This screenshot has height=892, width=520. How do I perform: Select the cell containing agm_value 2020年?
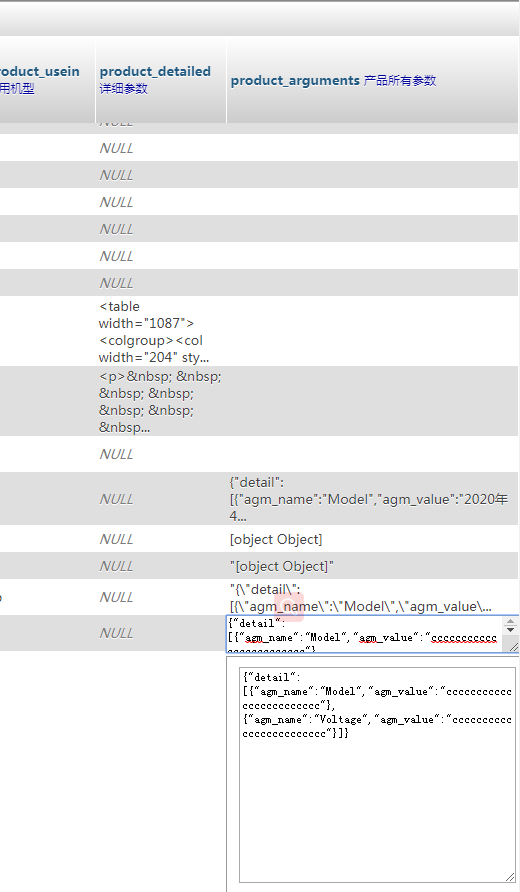coord(372,499)
